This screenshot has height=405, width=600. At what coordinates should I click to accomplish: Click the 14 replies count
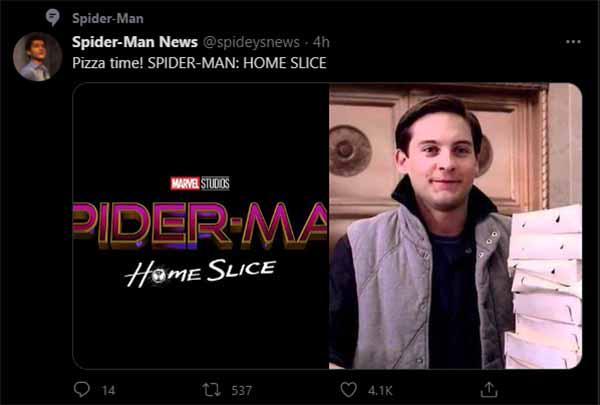pyautogui.click(x=108, y=390)
